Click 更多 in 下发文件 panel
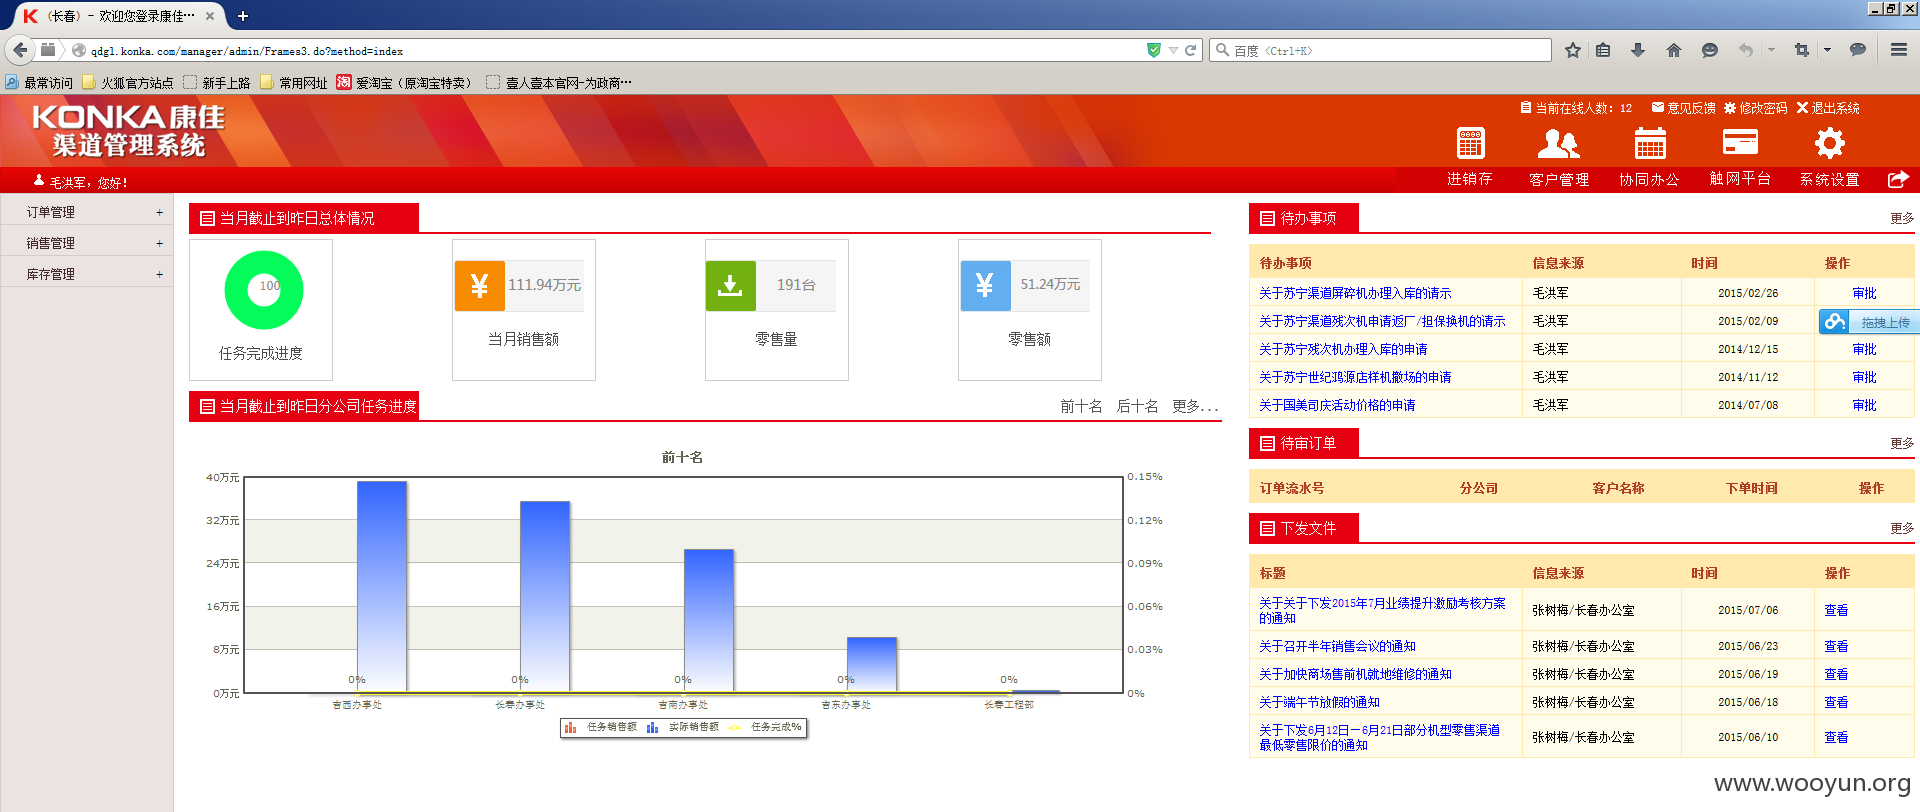Image resolution: width=1920 pixels, height=812 pixels. (x=1902, y=528)
